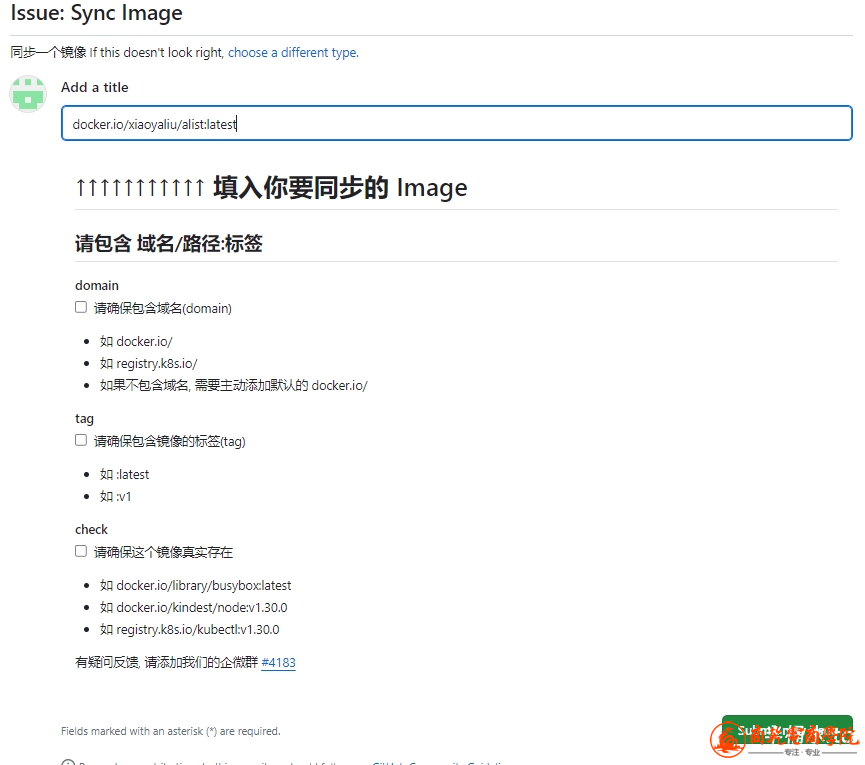Click the '如 :latest' list item
Image resolution: width=865 pixels, height=765 pixels.
click(124, 474)
